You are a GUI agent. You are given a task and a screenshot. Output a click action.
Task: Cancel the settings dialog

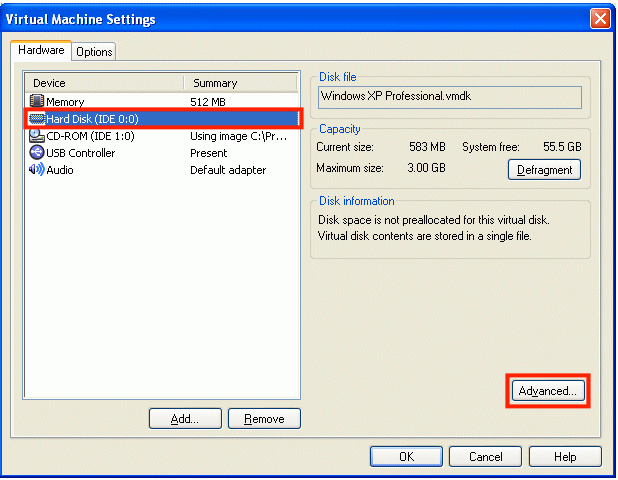486,457
